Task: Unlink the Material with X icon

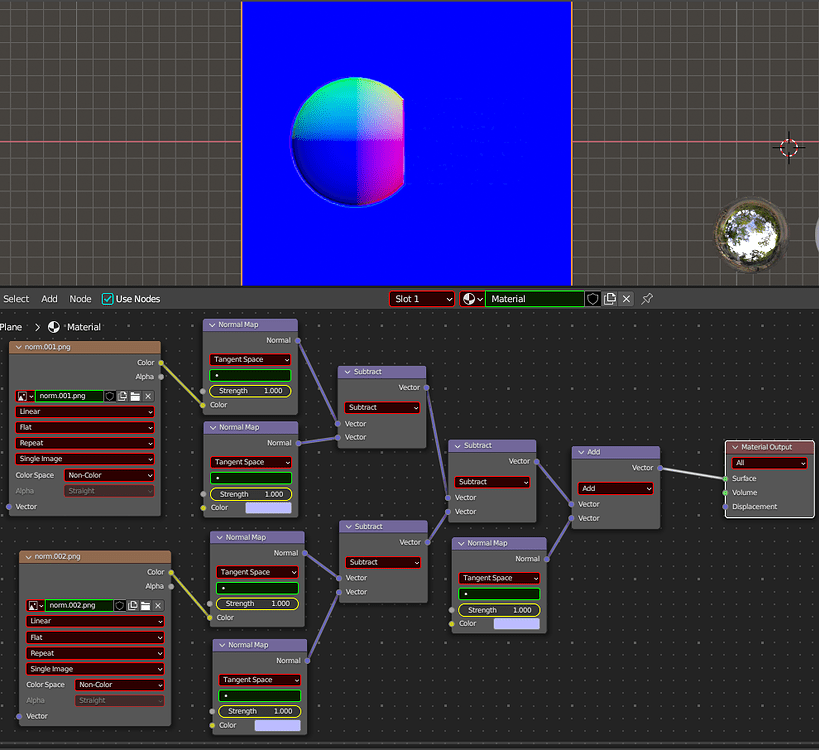Action: (626, 299)
